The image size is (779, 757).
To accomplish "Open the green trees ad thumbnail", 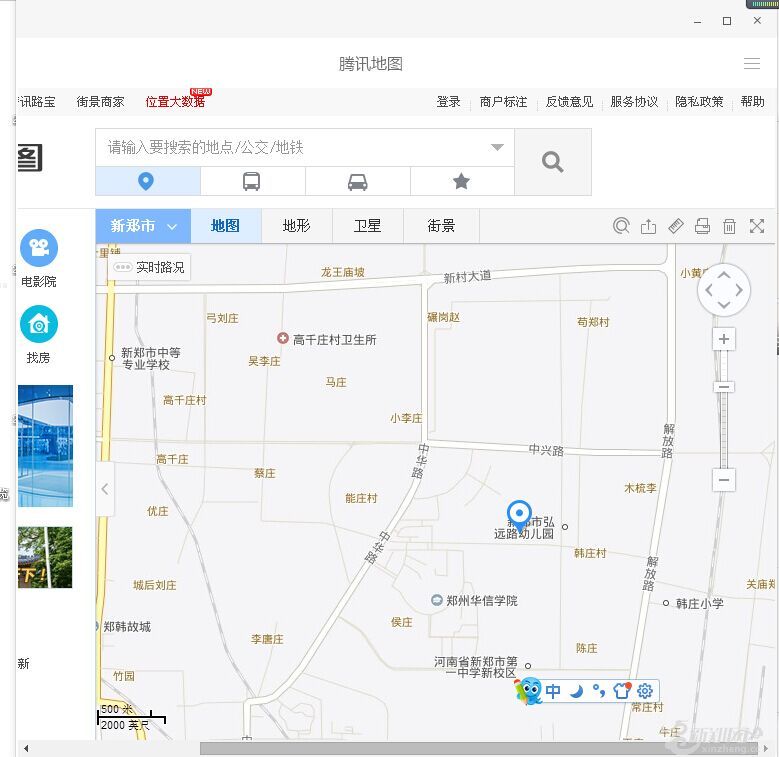I will (x=45, y=557).
